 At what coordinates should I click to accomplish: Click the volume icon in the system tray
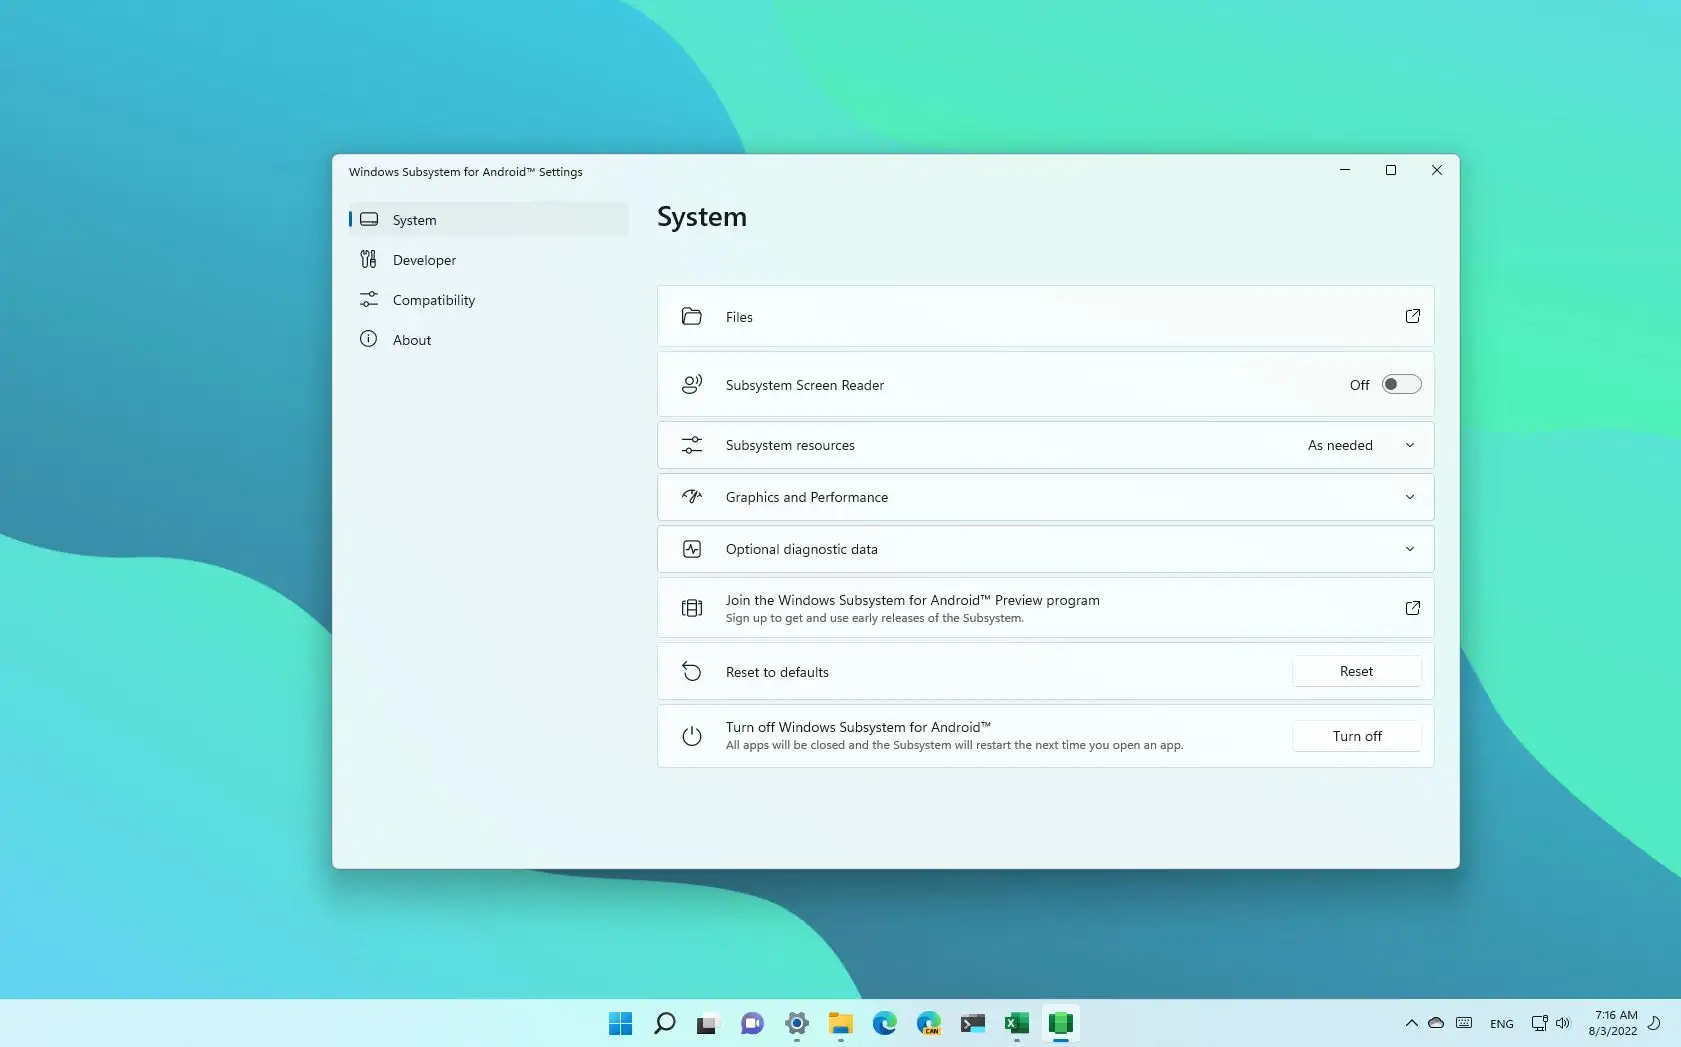(x=1563, y=1023)
